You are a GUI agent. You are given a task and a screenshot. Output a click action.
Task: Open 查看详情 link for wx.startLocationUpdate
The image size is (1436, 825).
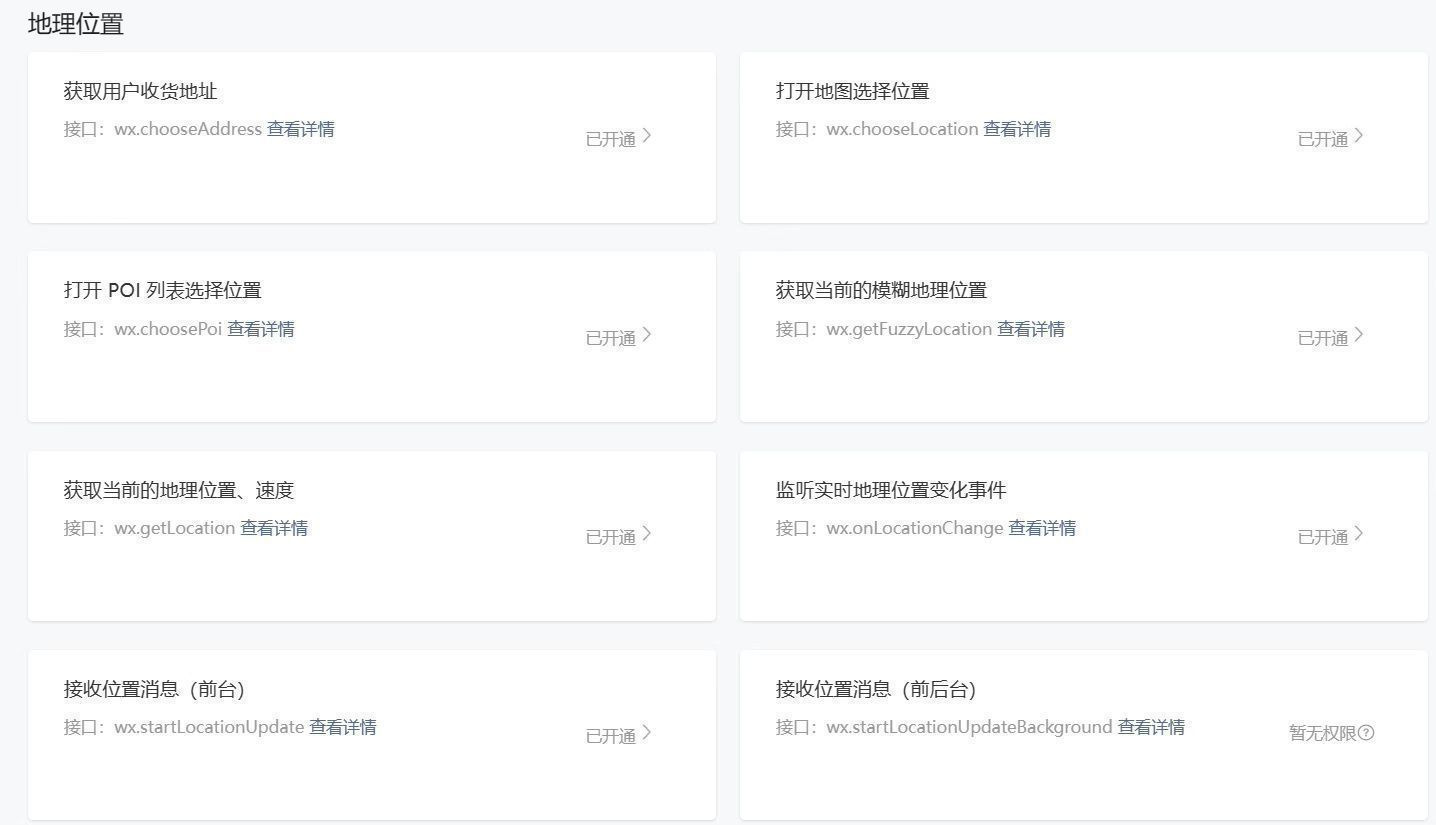point(343,727)
